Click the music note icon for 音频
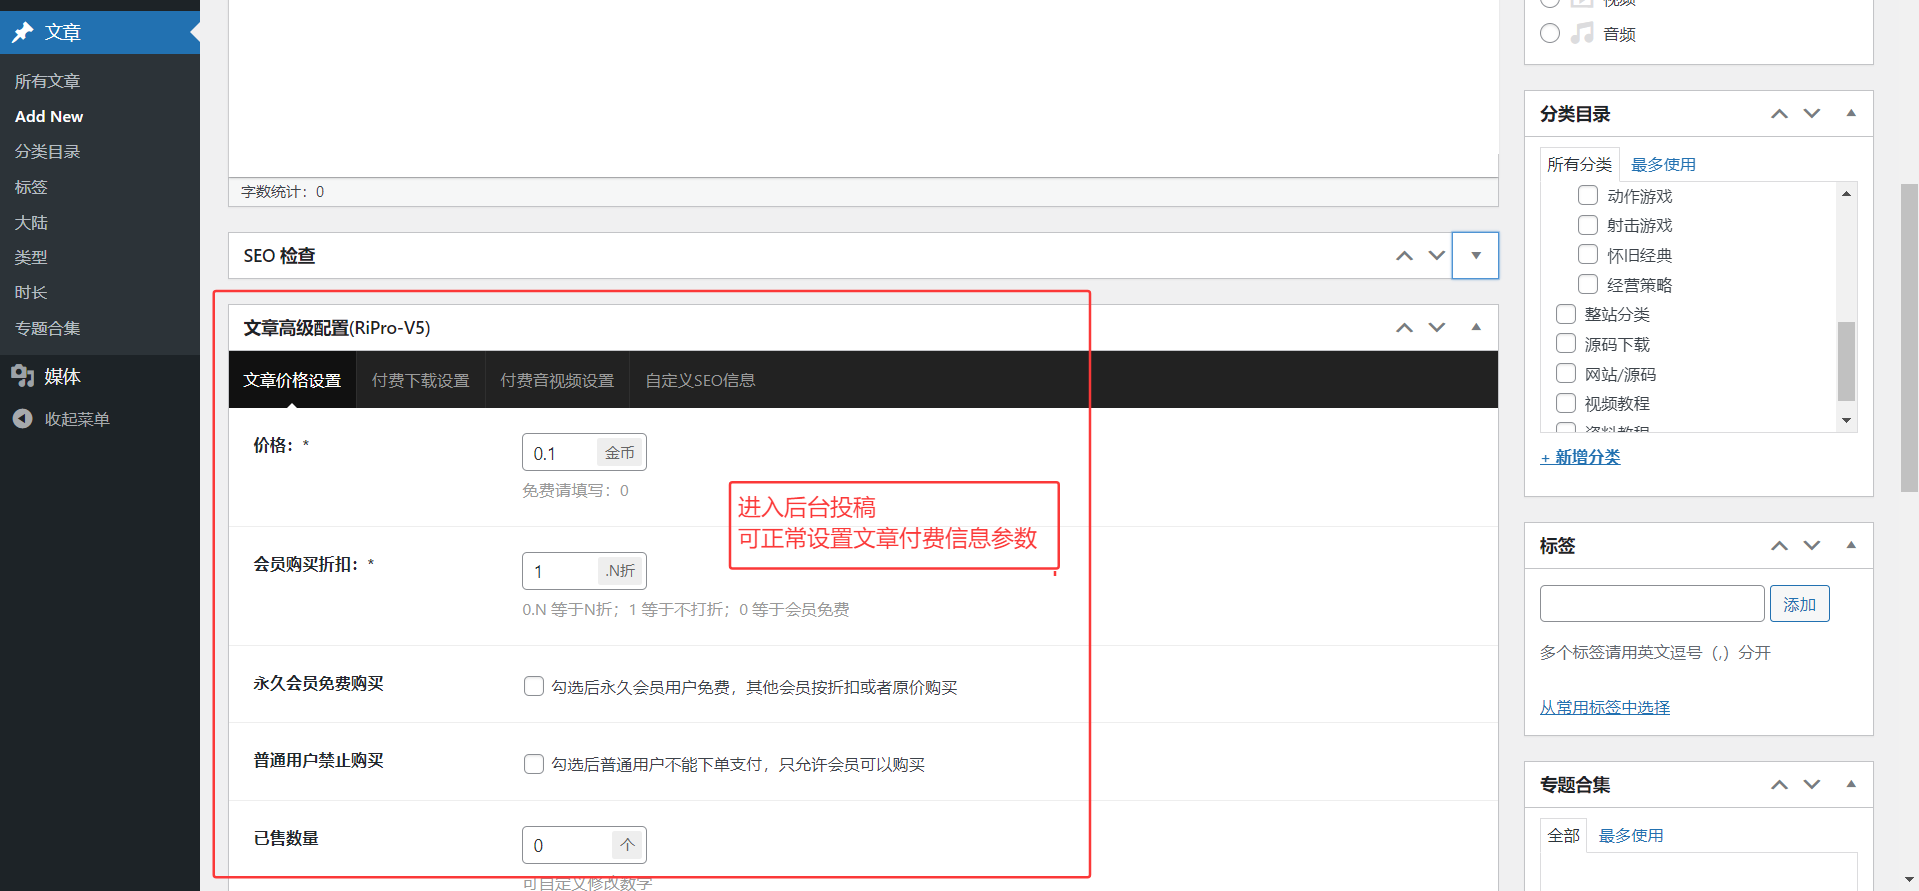 [x=1582, y=33]
